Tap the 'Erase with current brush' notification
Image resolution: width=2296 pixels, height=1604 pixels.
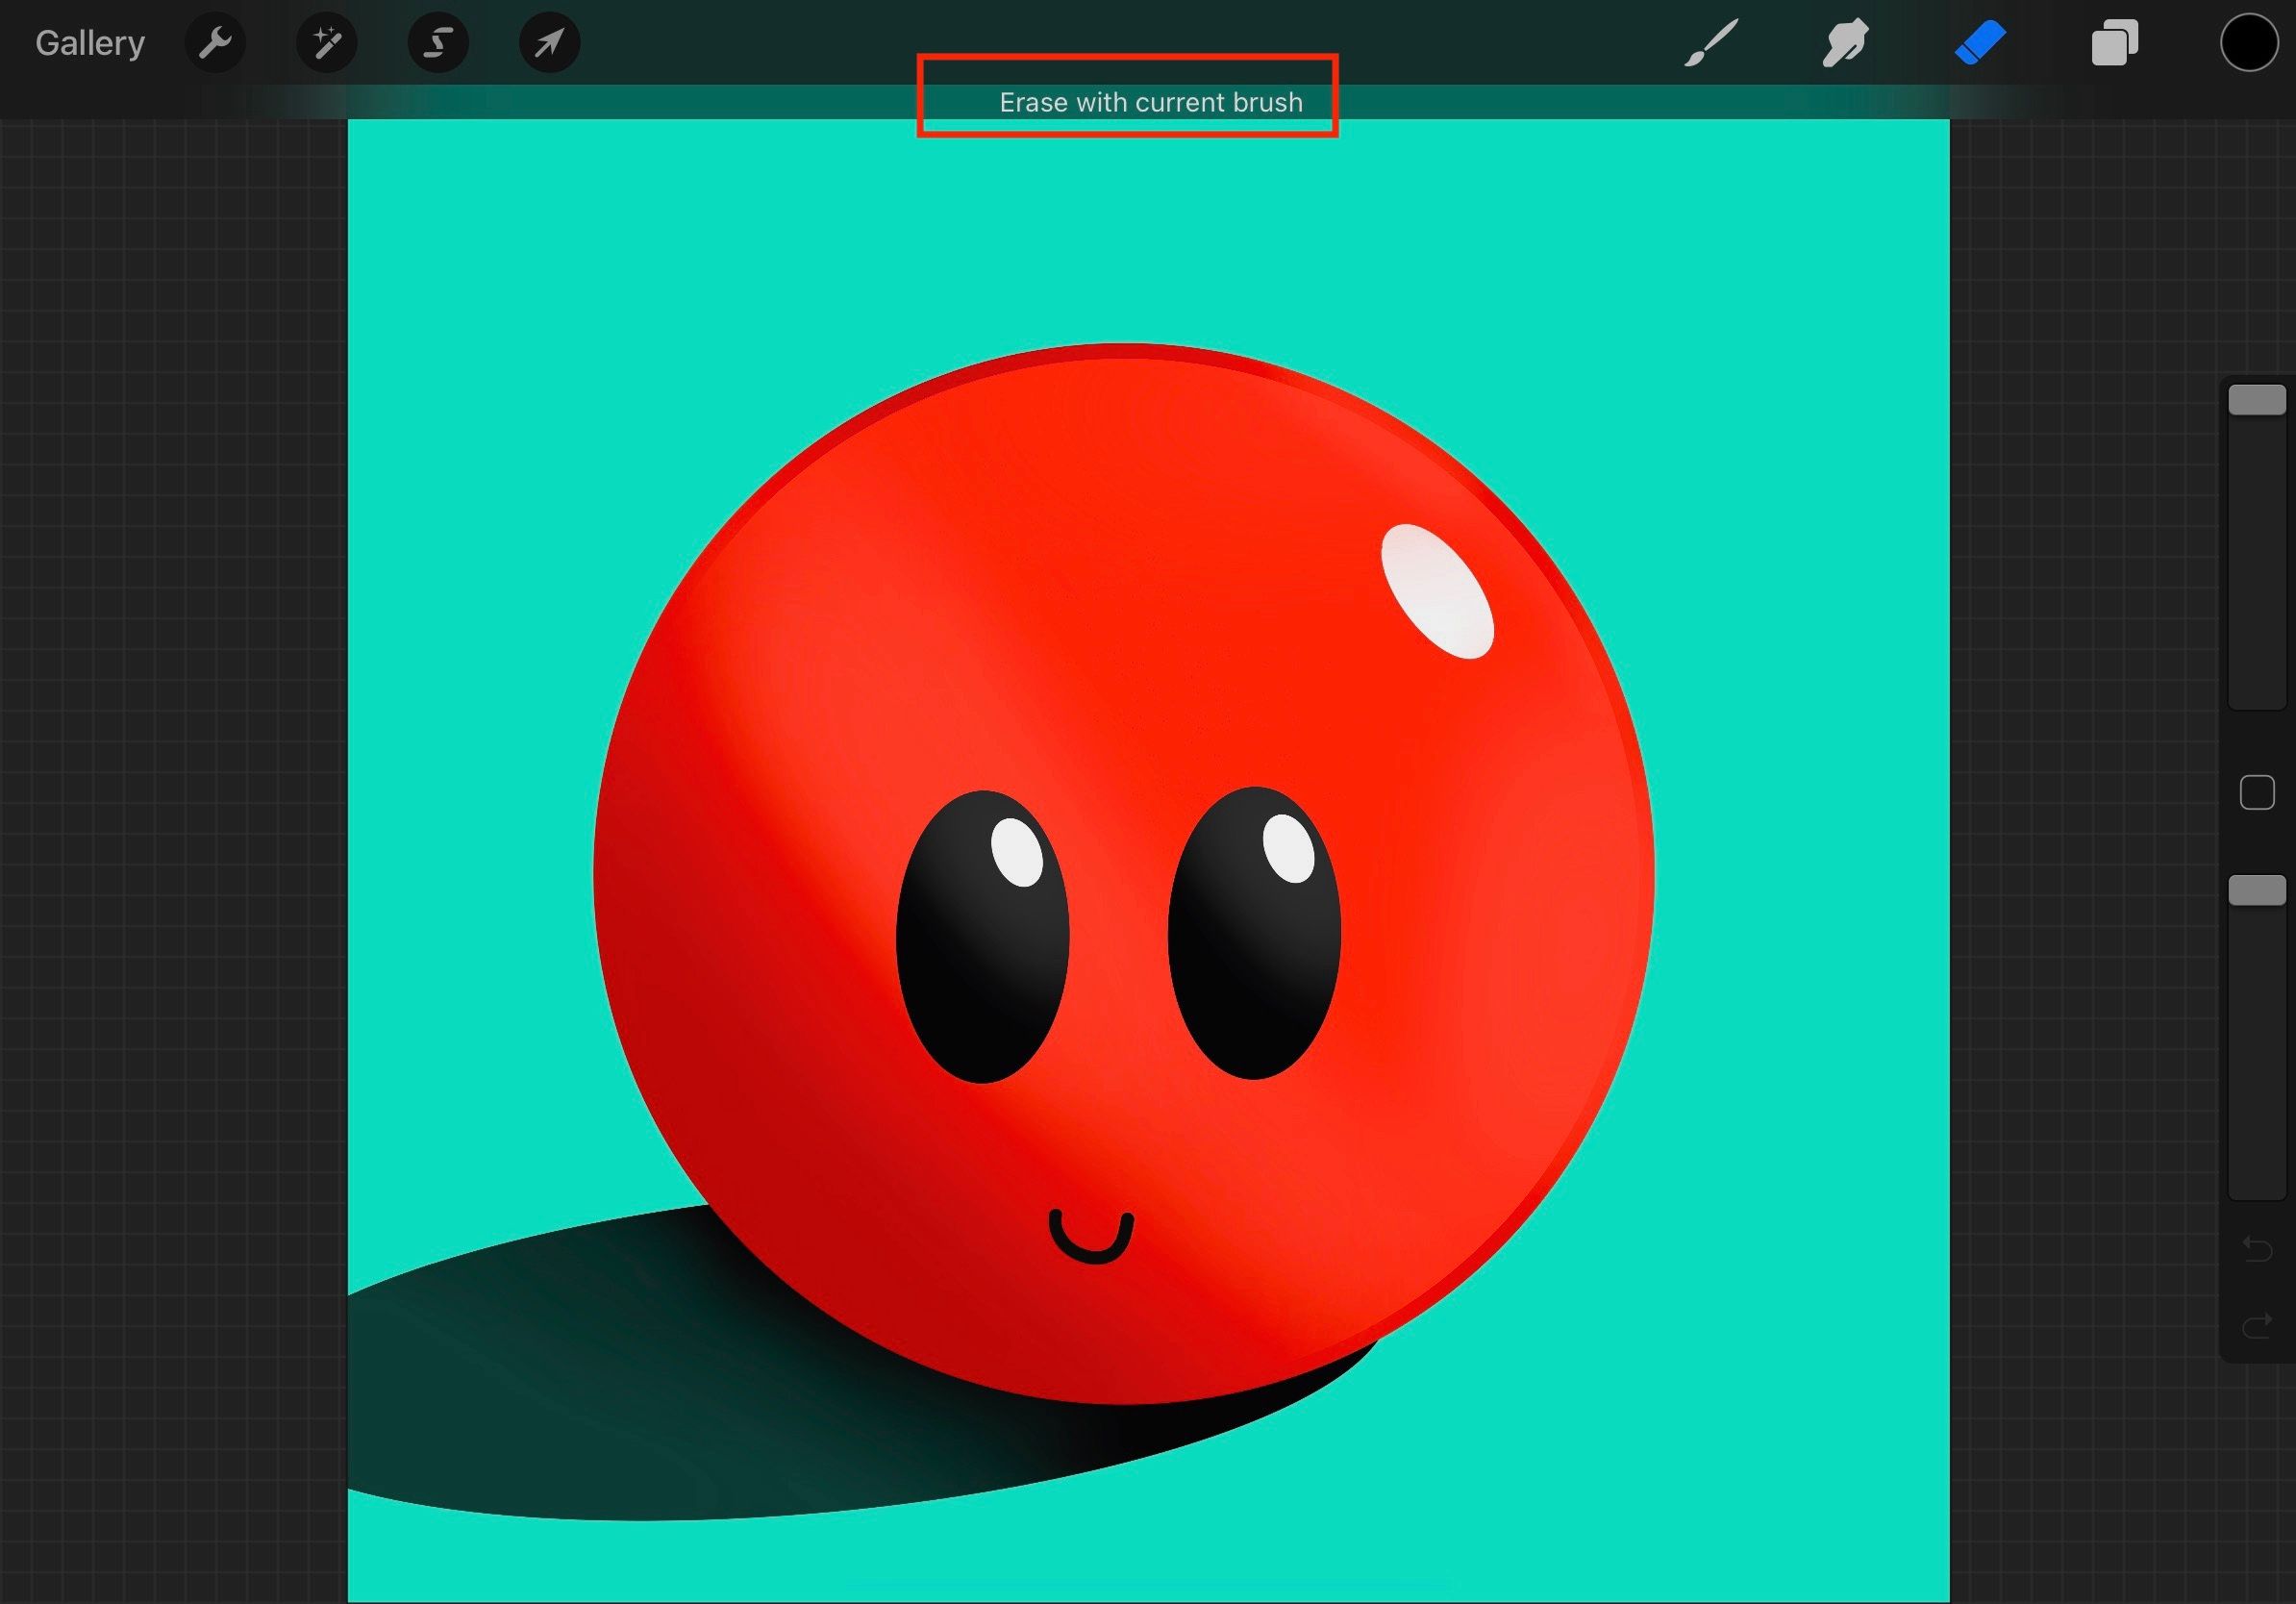coord(1150,102)
